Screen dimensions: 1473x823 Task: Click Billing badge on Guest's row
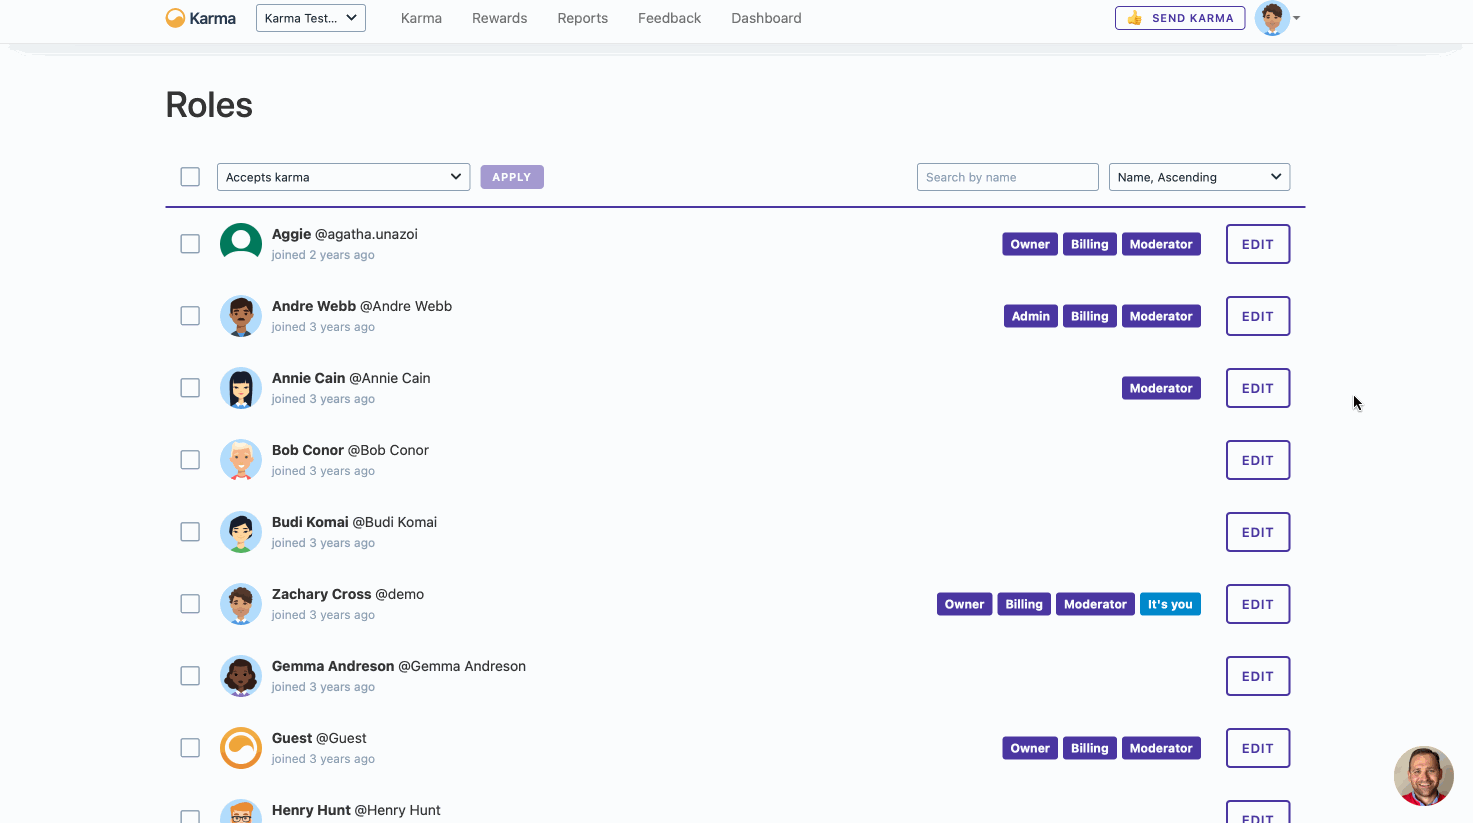click(1090, 748)
